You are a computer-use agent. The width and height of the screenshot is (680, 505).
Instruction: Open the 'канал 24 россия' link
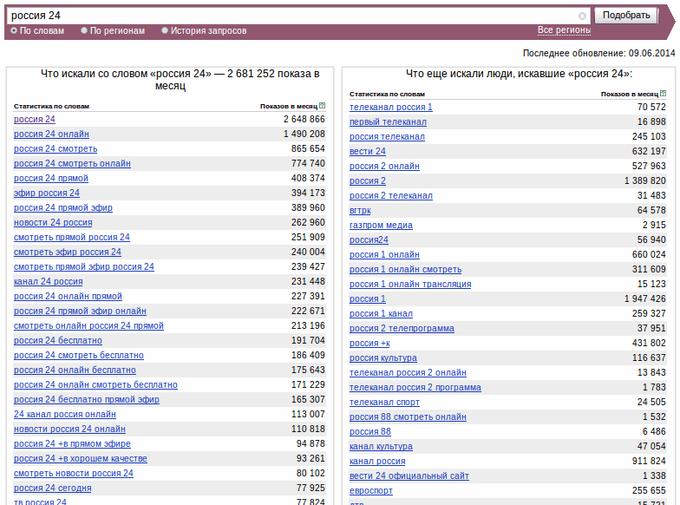(48, 282)
